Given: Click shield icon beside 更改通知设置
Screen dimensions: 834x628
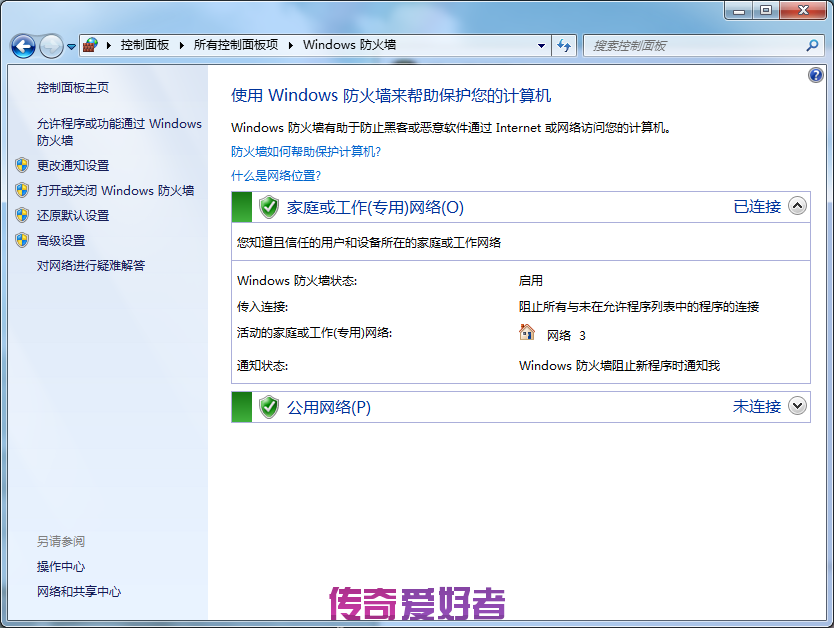Looking at the screenshot, I should pyautogui.click(x=22, y=165).
